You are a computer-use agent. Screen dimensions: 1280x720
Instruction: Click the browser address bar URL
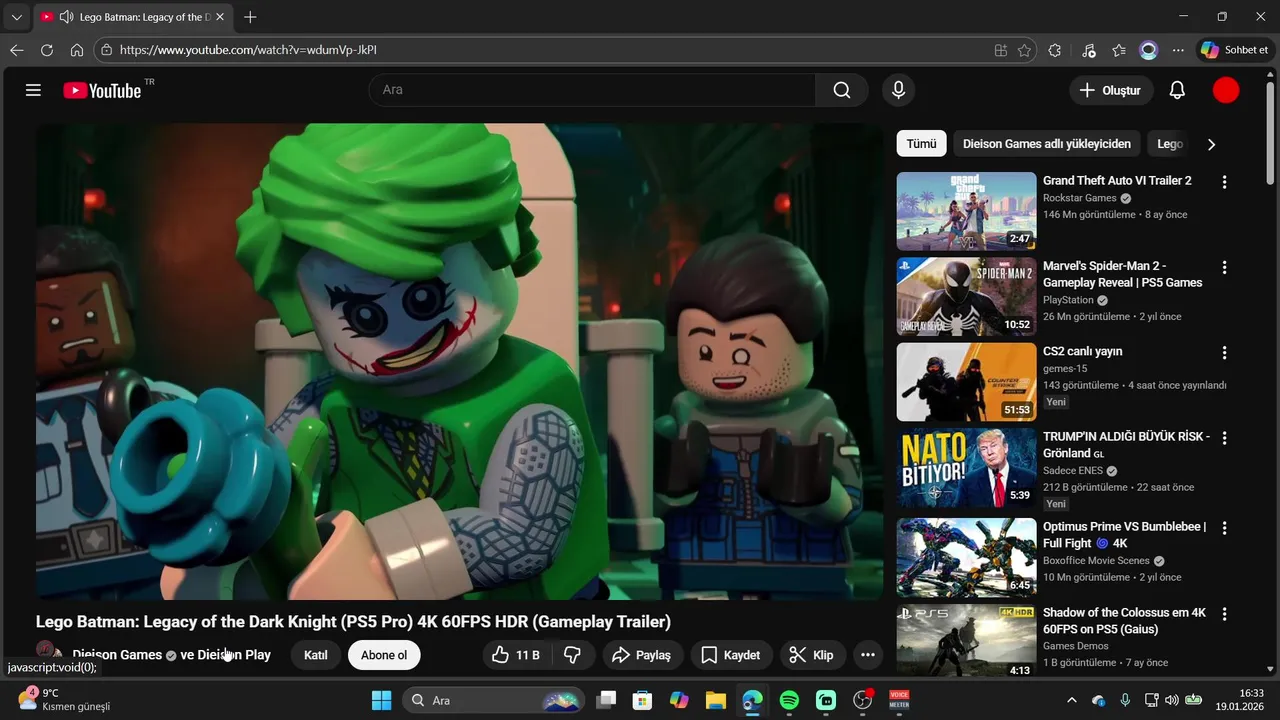coord(248,50)
